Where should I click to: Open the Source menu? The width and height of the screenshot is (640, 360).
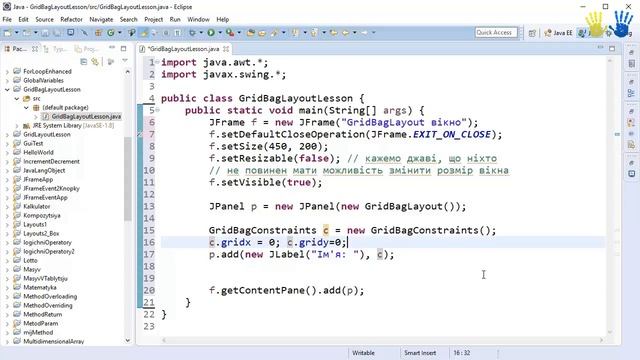pos(44,19)
